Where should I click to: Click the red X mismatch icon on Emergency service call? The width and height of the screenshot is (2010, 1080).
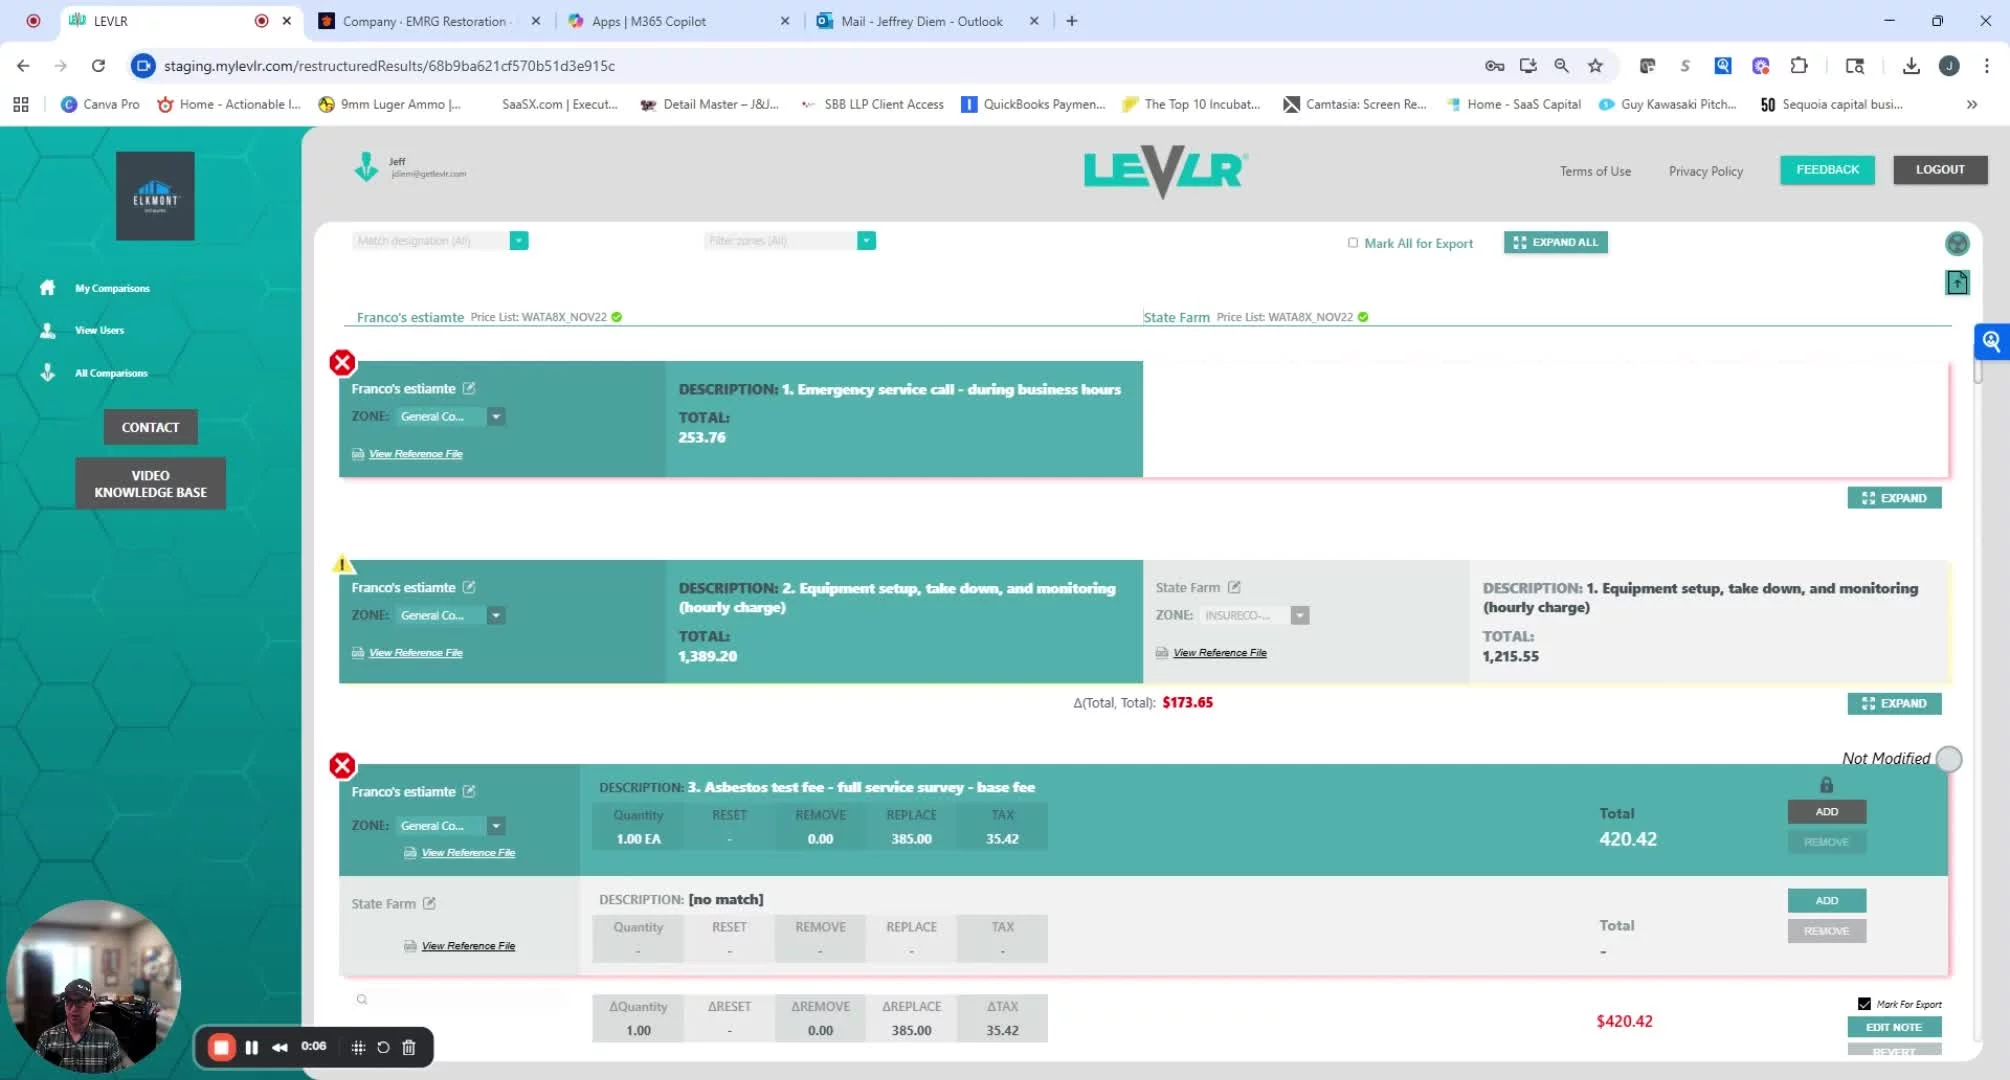pos(342,363)
